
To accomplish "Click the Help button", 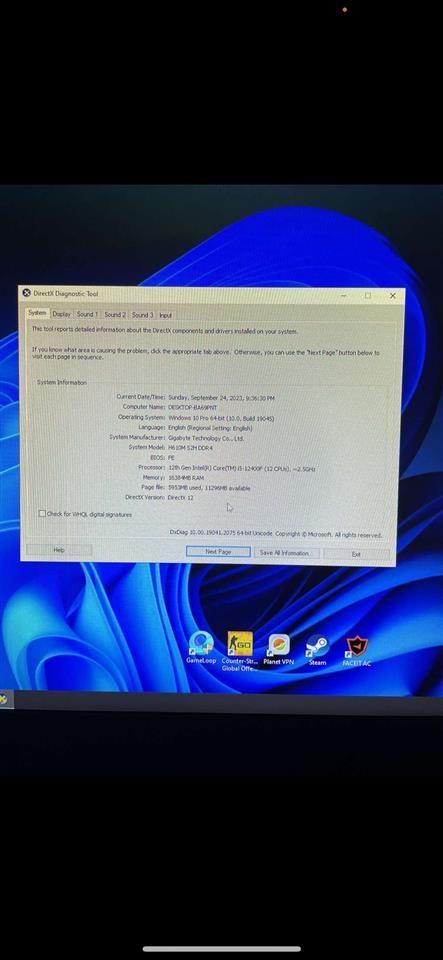I will pos(59,550).
